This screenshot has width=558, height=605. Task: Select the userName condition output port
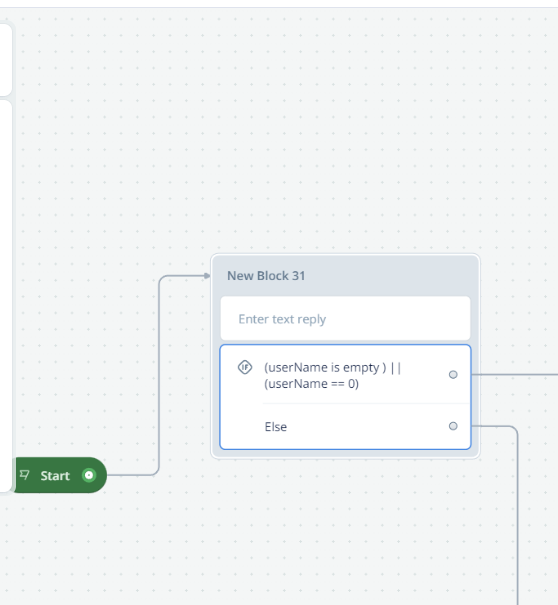coord(453,375)
